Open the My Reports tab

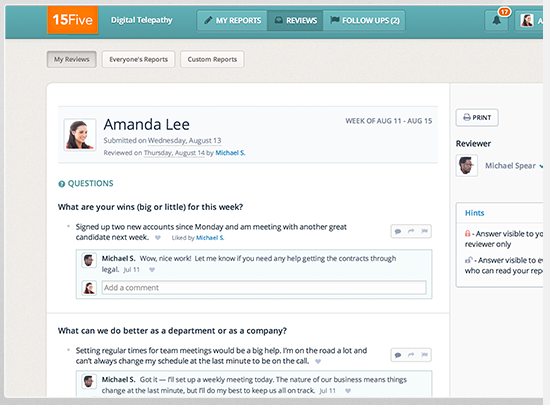click(x=232, y=20)
